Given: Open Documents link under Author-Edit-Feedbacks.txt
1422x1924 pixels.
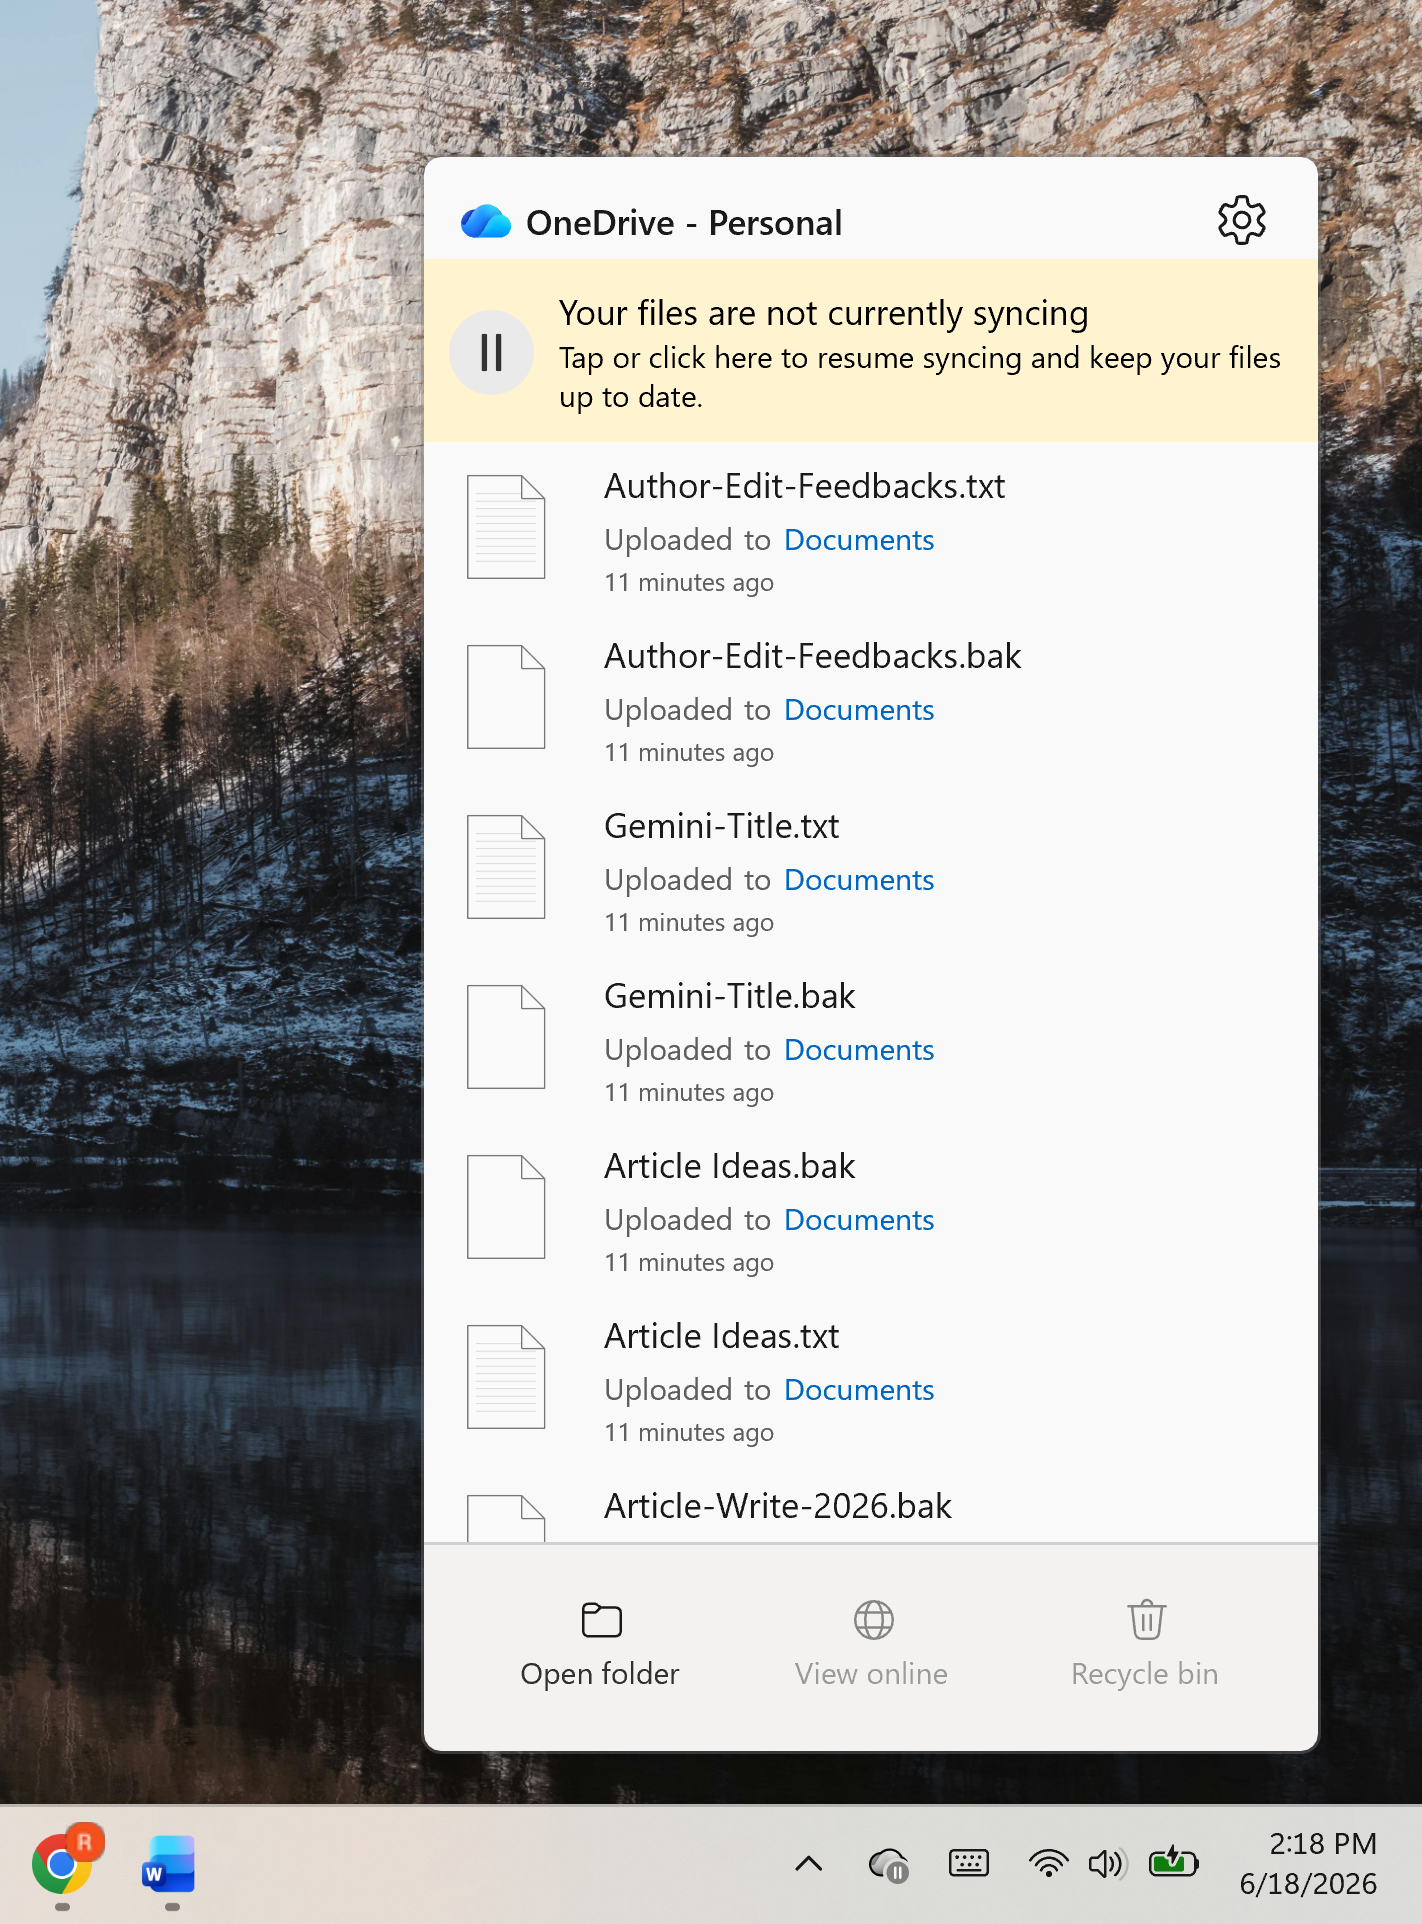Looking at the screenshot, I should tap(859, 540).
